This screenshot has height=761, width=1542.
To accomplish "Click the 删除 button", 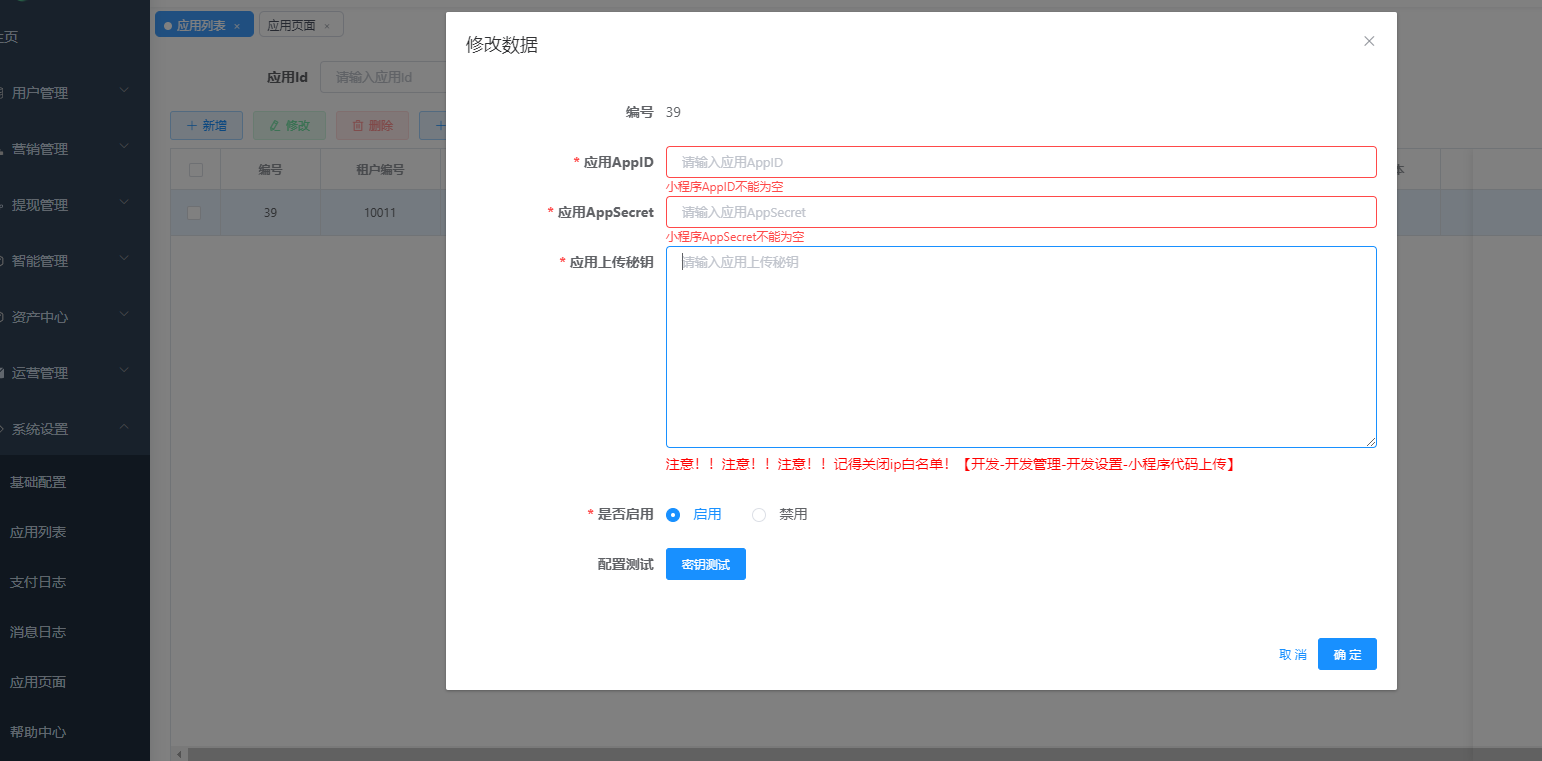I will point(372,126).
